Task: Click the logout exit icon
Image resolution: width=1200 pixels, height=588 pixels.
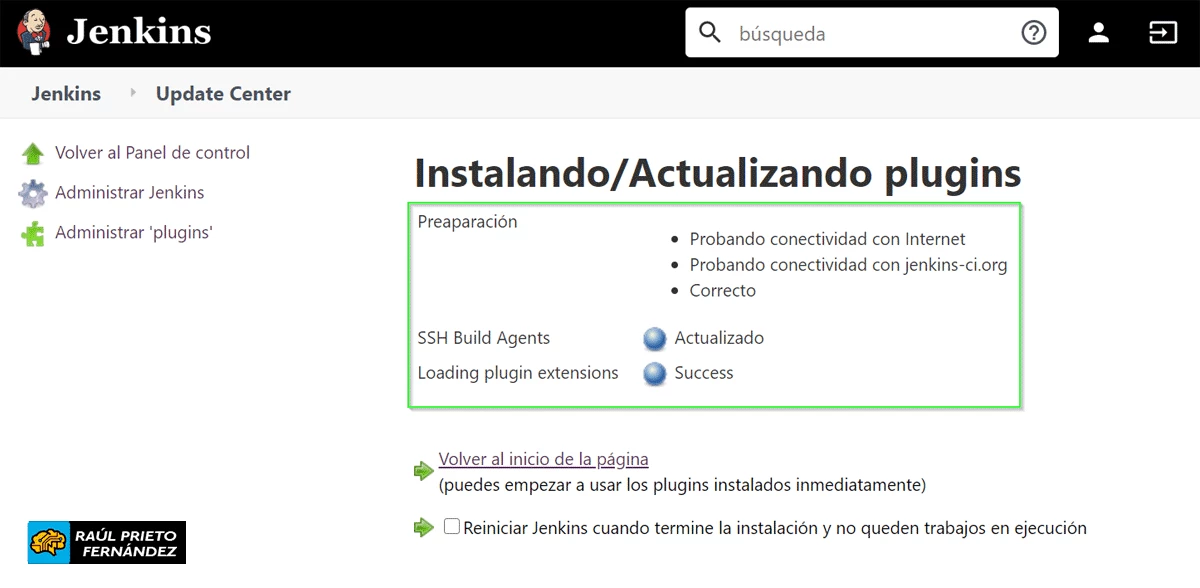Action: point(1162,33)
